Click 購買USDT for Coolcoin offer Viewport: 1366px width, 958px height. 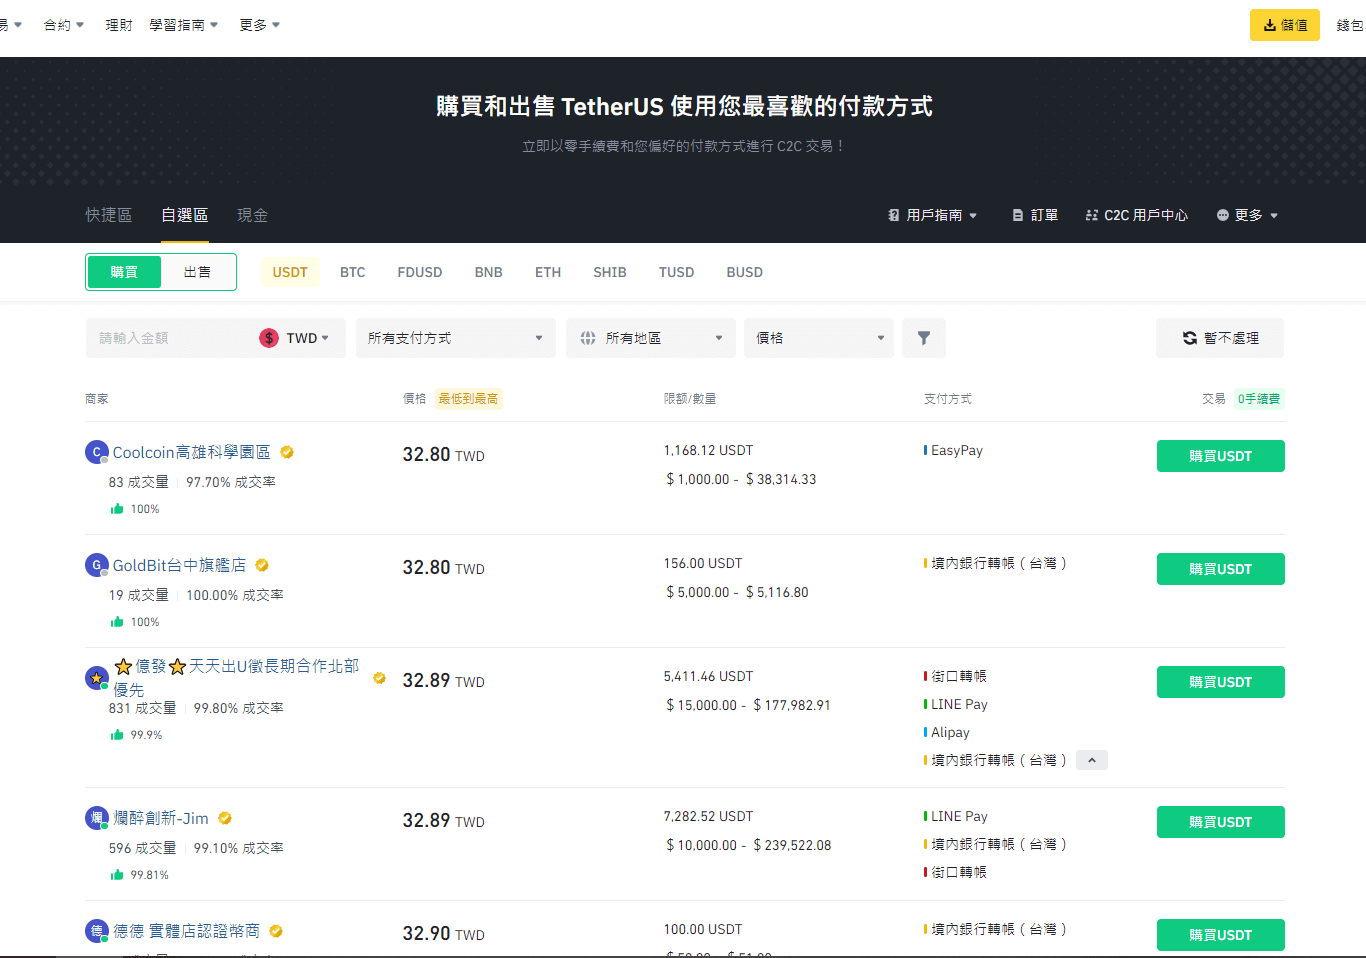pyautogui.click(x=1221, y=456)
